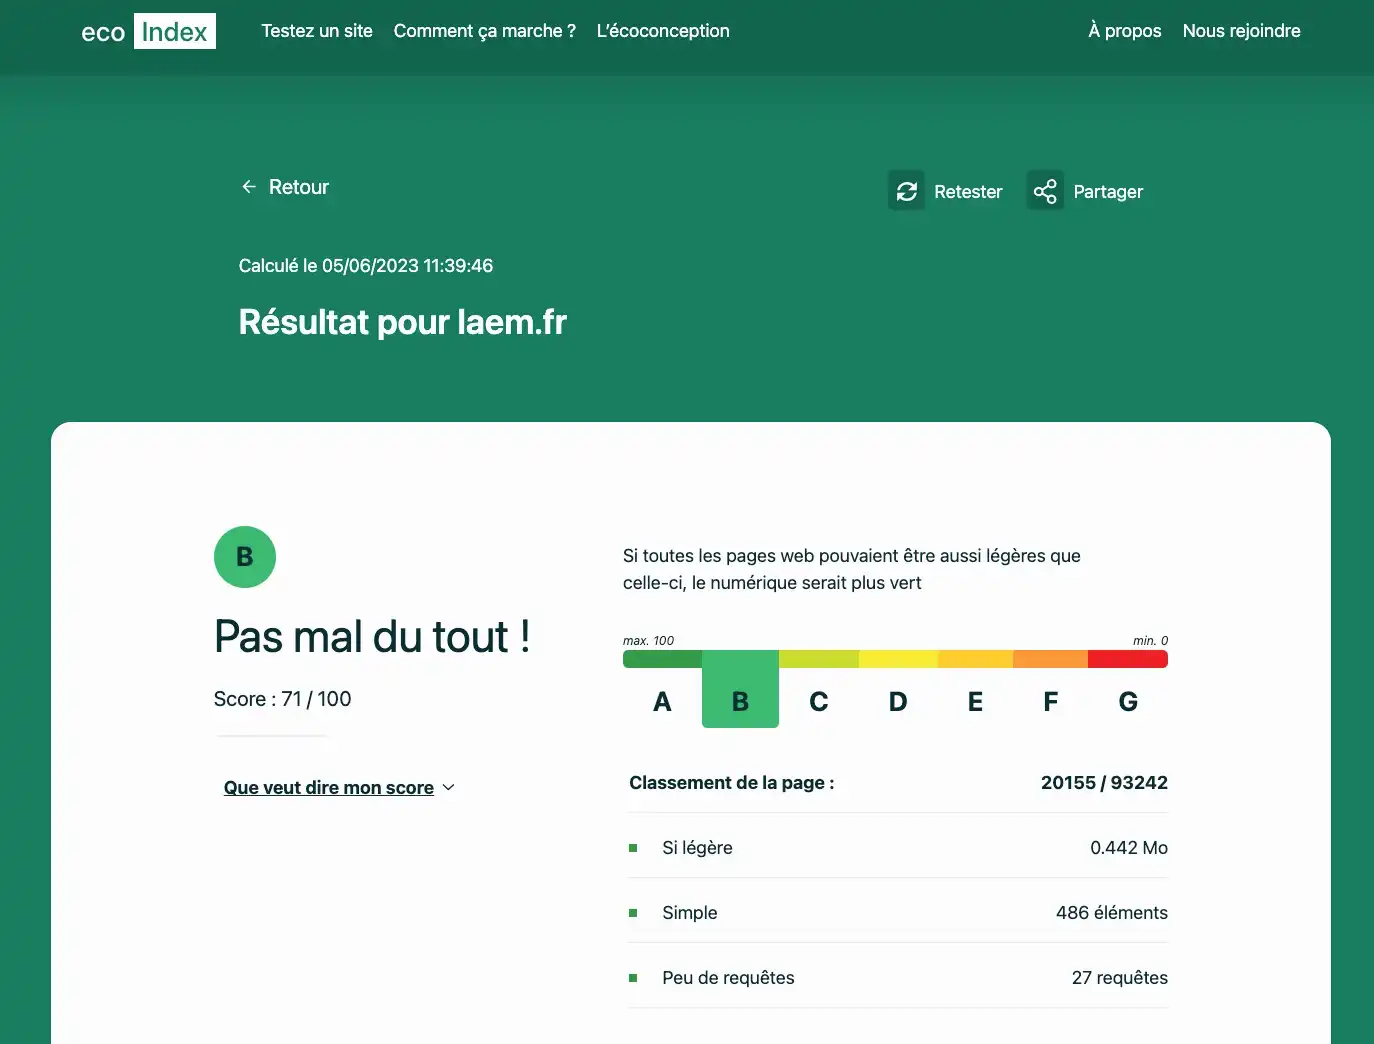The image size is (1374, 1044).
Task: Click the round B grade badge
Action: 245,557
